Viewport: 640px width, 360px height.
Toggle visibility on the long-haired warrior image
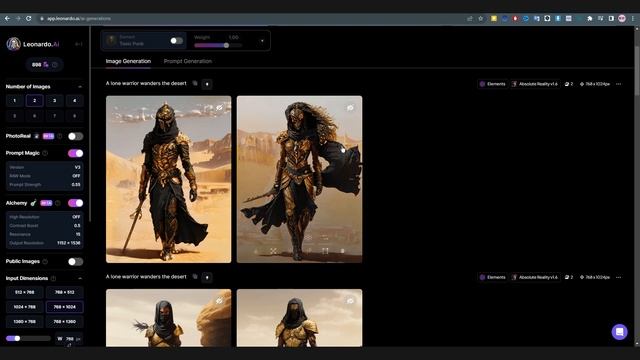tap(350, 108)
